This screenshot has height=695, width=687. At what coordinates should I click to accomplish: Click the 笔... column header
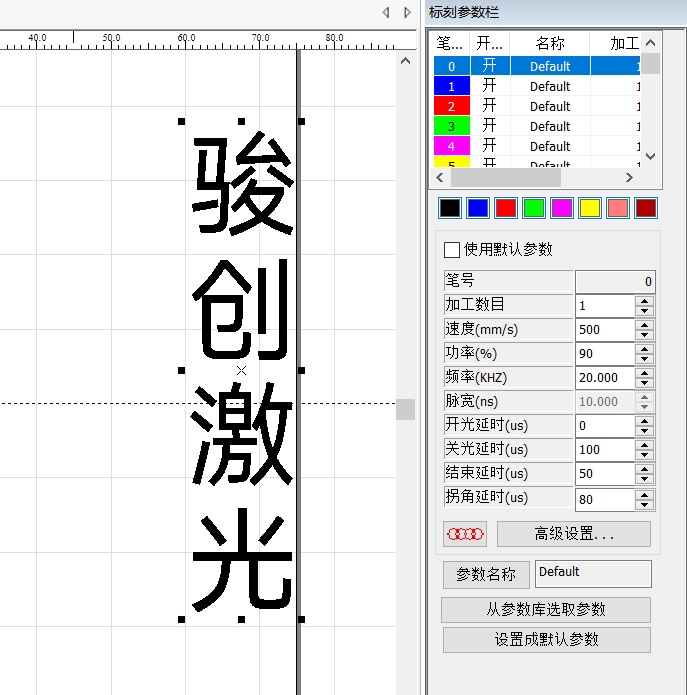coord(450,43)
